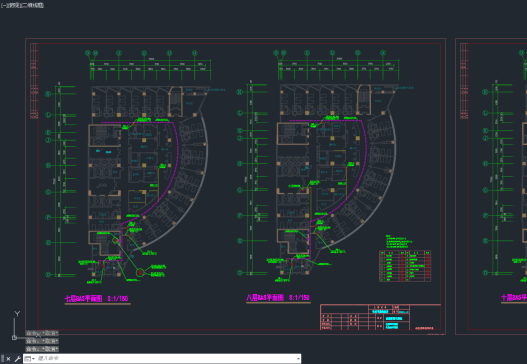Image resolution: width=527 pixels, height=364 pixels.
Task: Select the legend table in the drawing
Action: click(x=405, y=266)
